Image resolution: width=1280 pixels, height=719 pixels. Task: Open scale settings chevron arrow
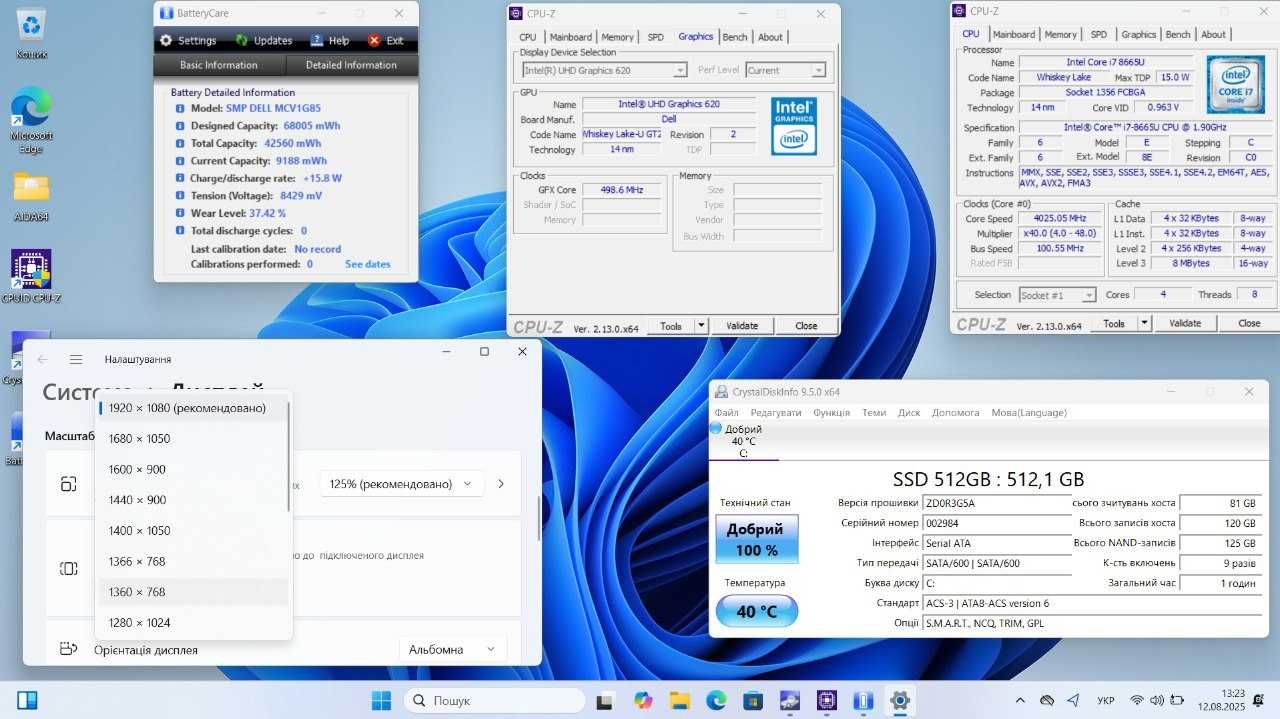pyautogui.click(x=501, y=483)
